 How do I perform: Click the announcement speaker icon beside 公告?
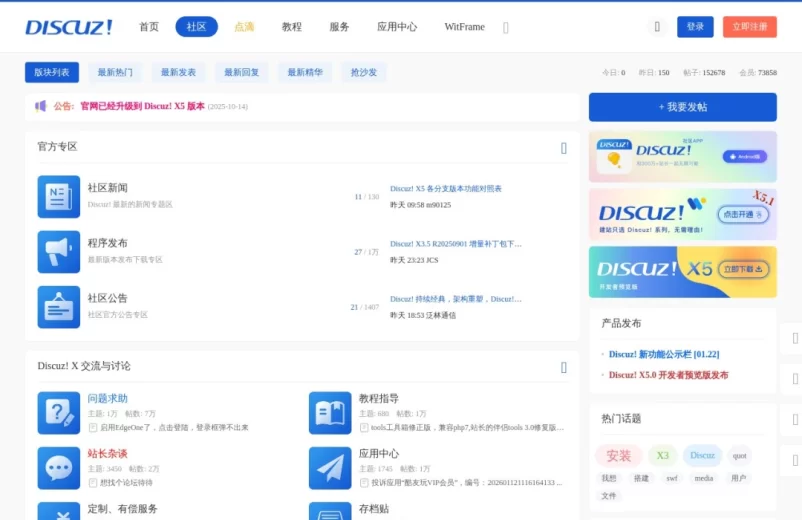pos(41,106)
